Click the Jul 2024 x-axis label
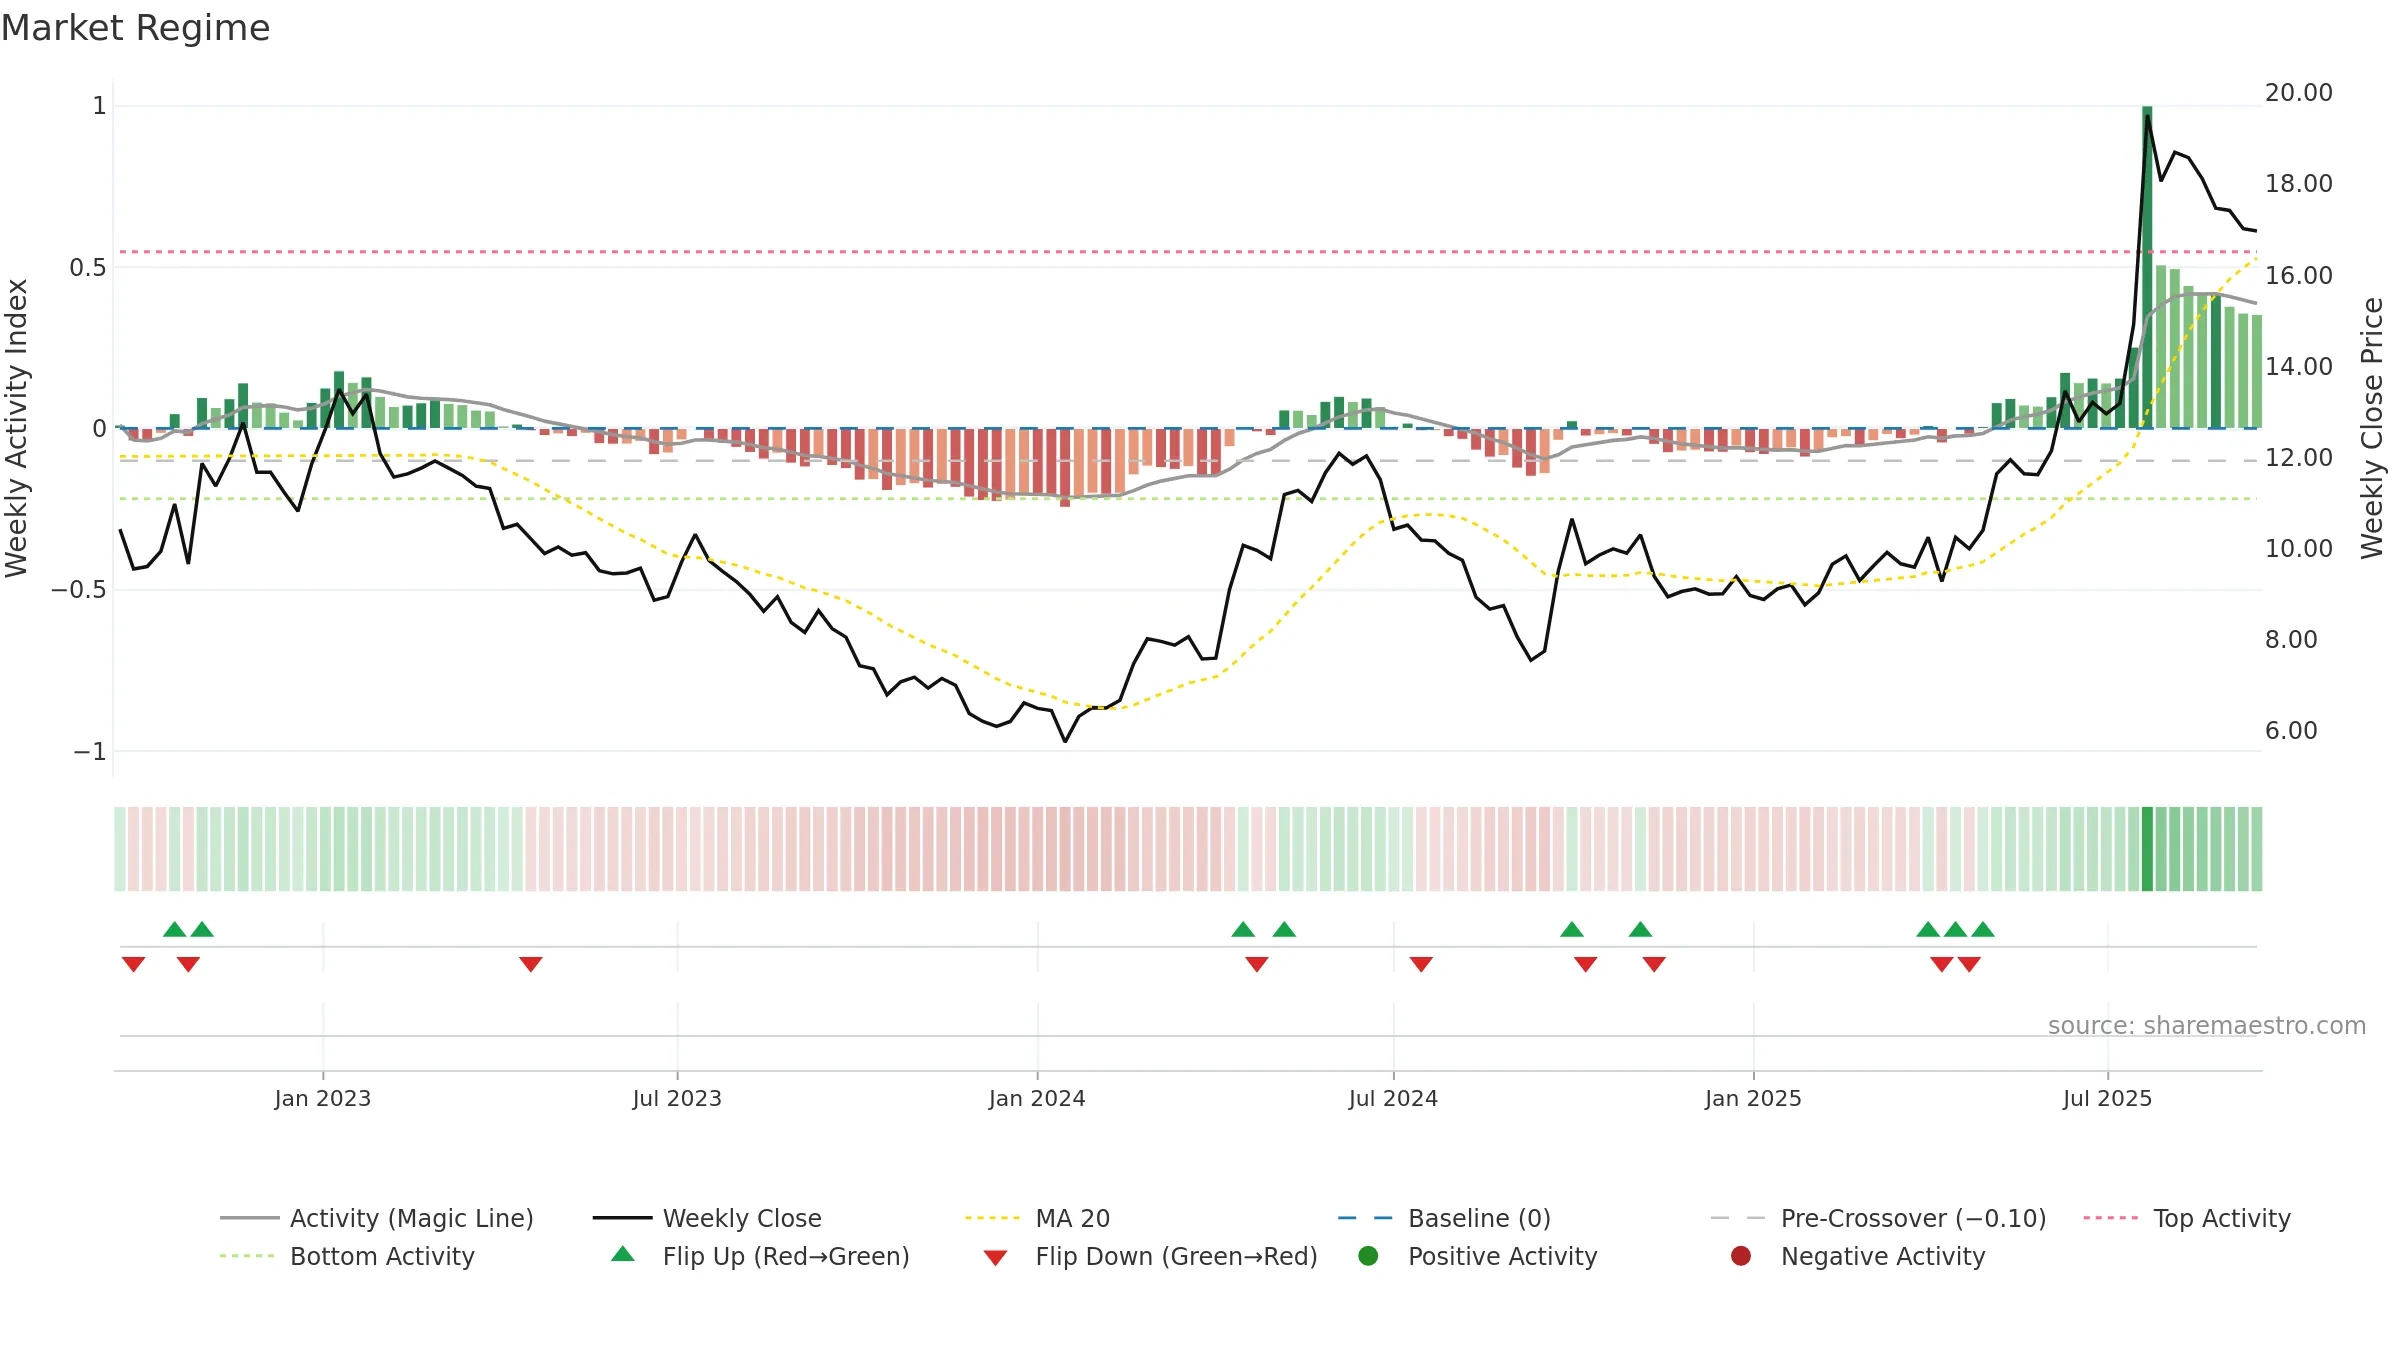The width and height of the screenshot is (2400, 1350). point(1393,1098)
